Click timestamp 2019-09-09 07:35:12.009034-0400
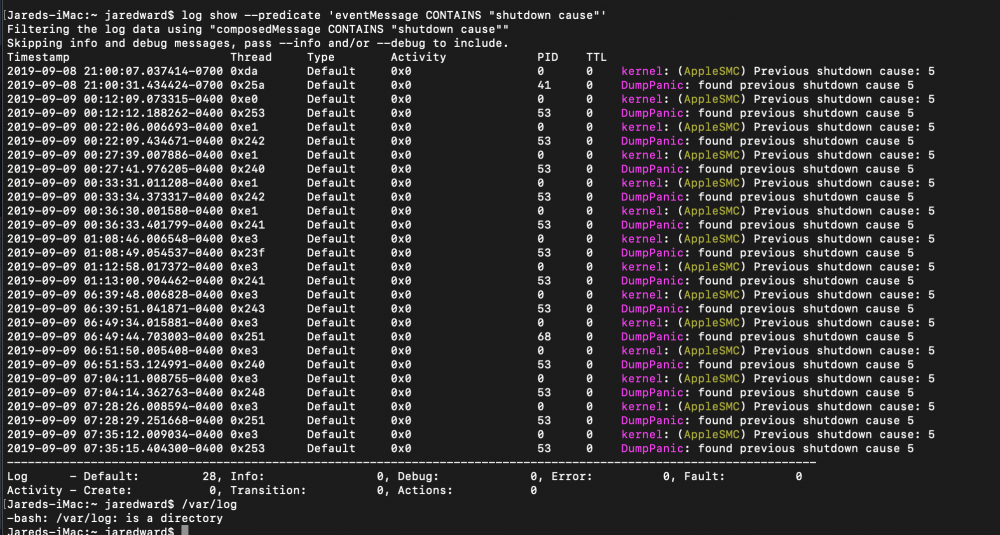Image resolution: width=1000 pixels, height=535 pixels. tap(115, 435)
